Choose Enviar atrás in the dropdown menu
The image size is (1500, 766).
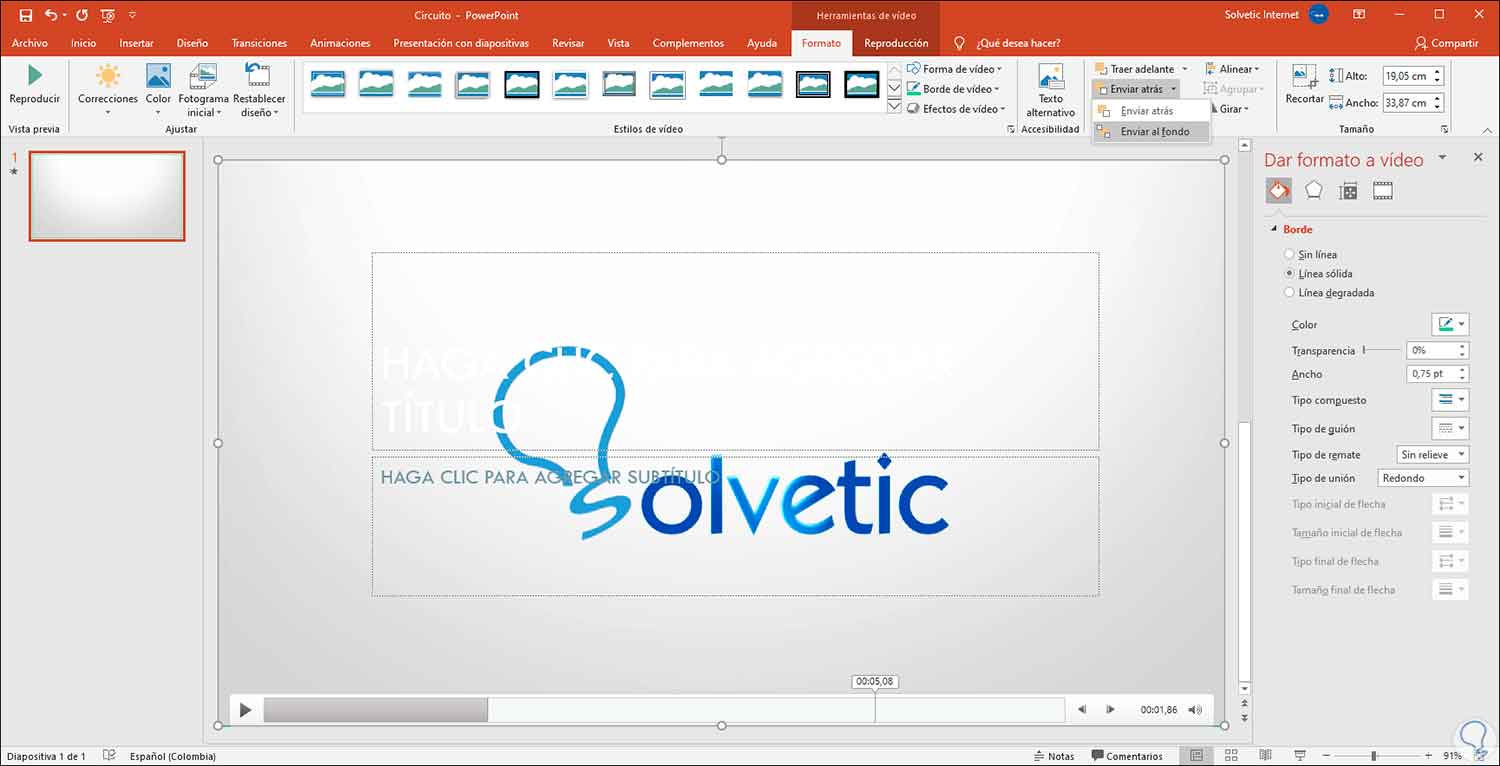click(x=1150, y=111)
